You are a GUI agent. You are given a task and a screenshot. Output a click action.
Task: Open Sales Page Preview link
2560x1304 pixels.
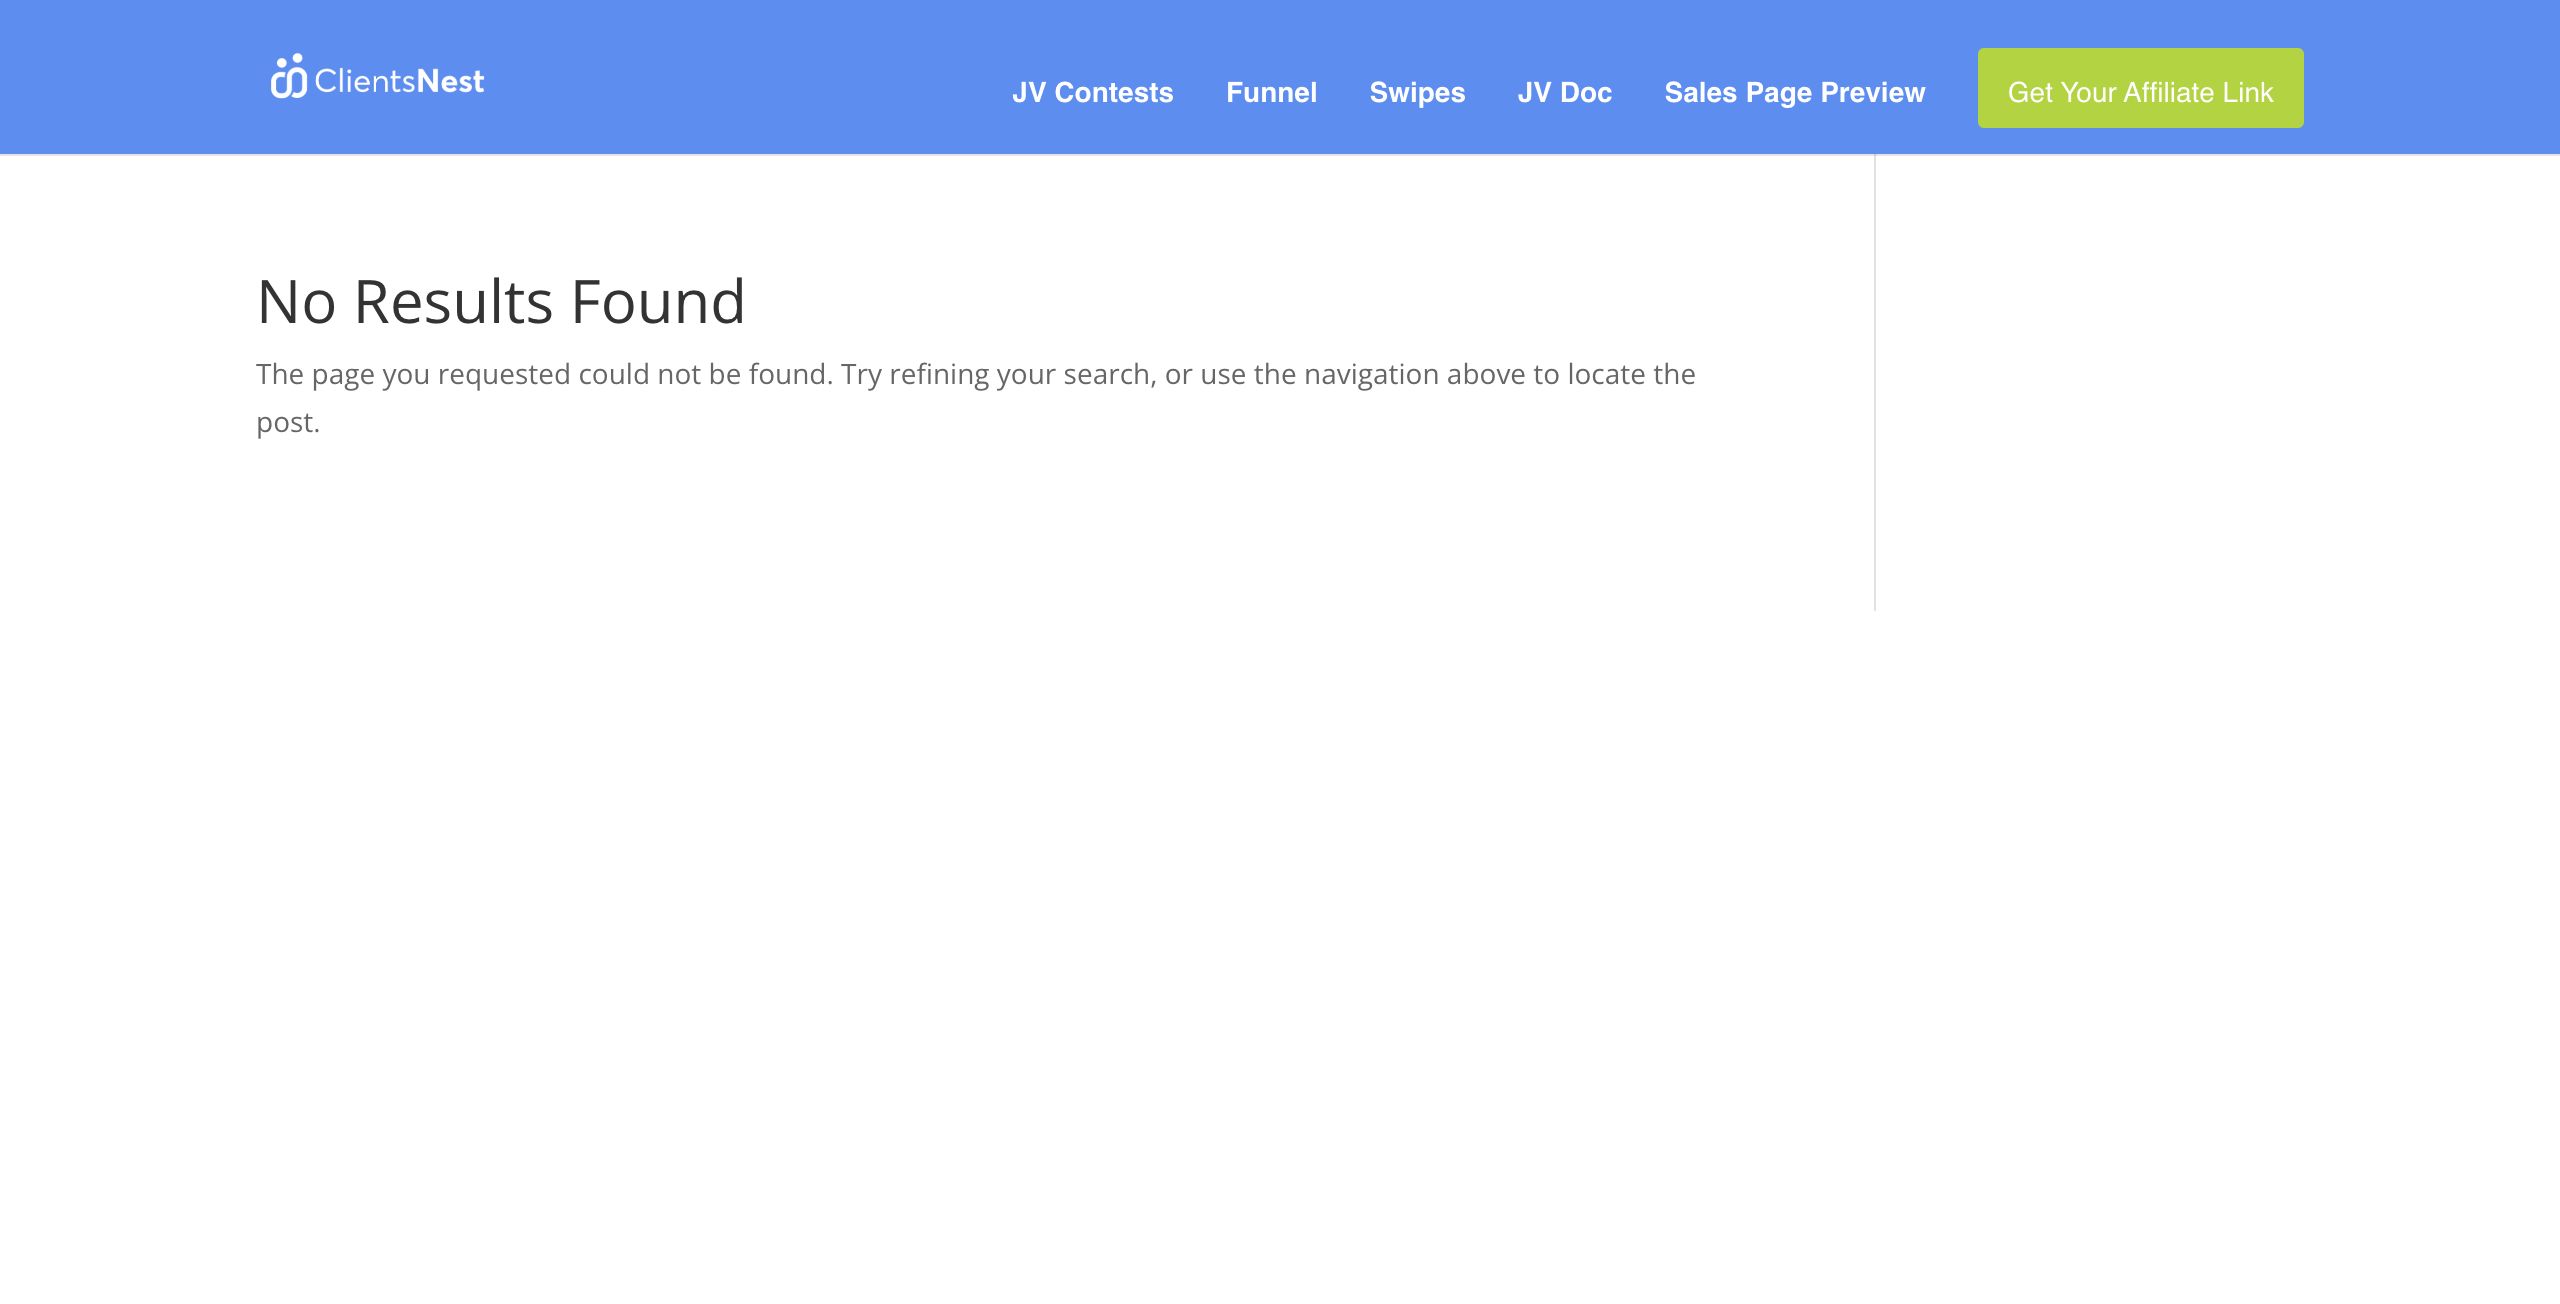(1794, 92)
